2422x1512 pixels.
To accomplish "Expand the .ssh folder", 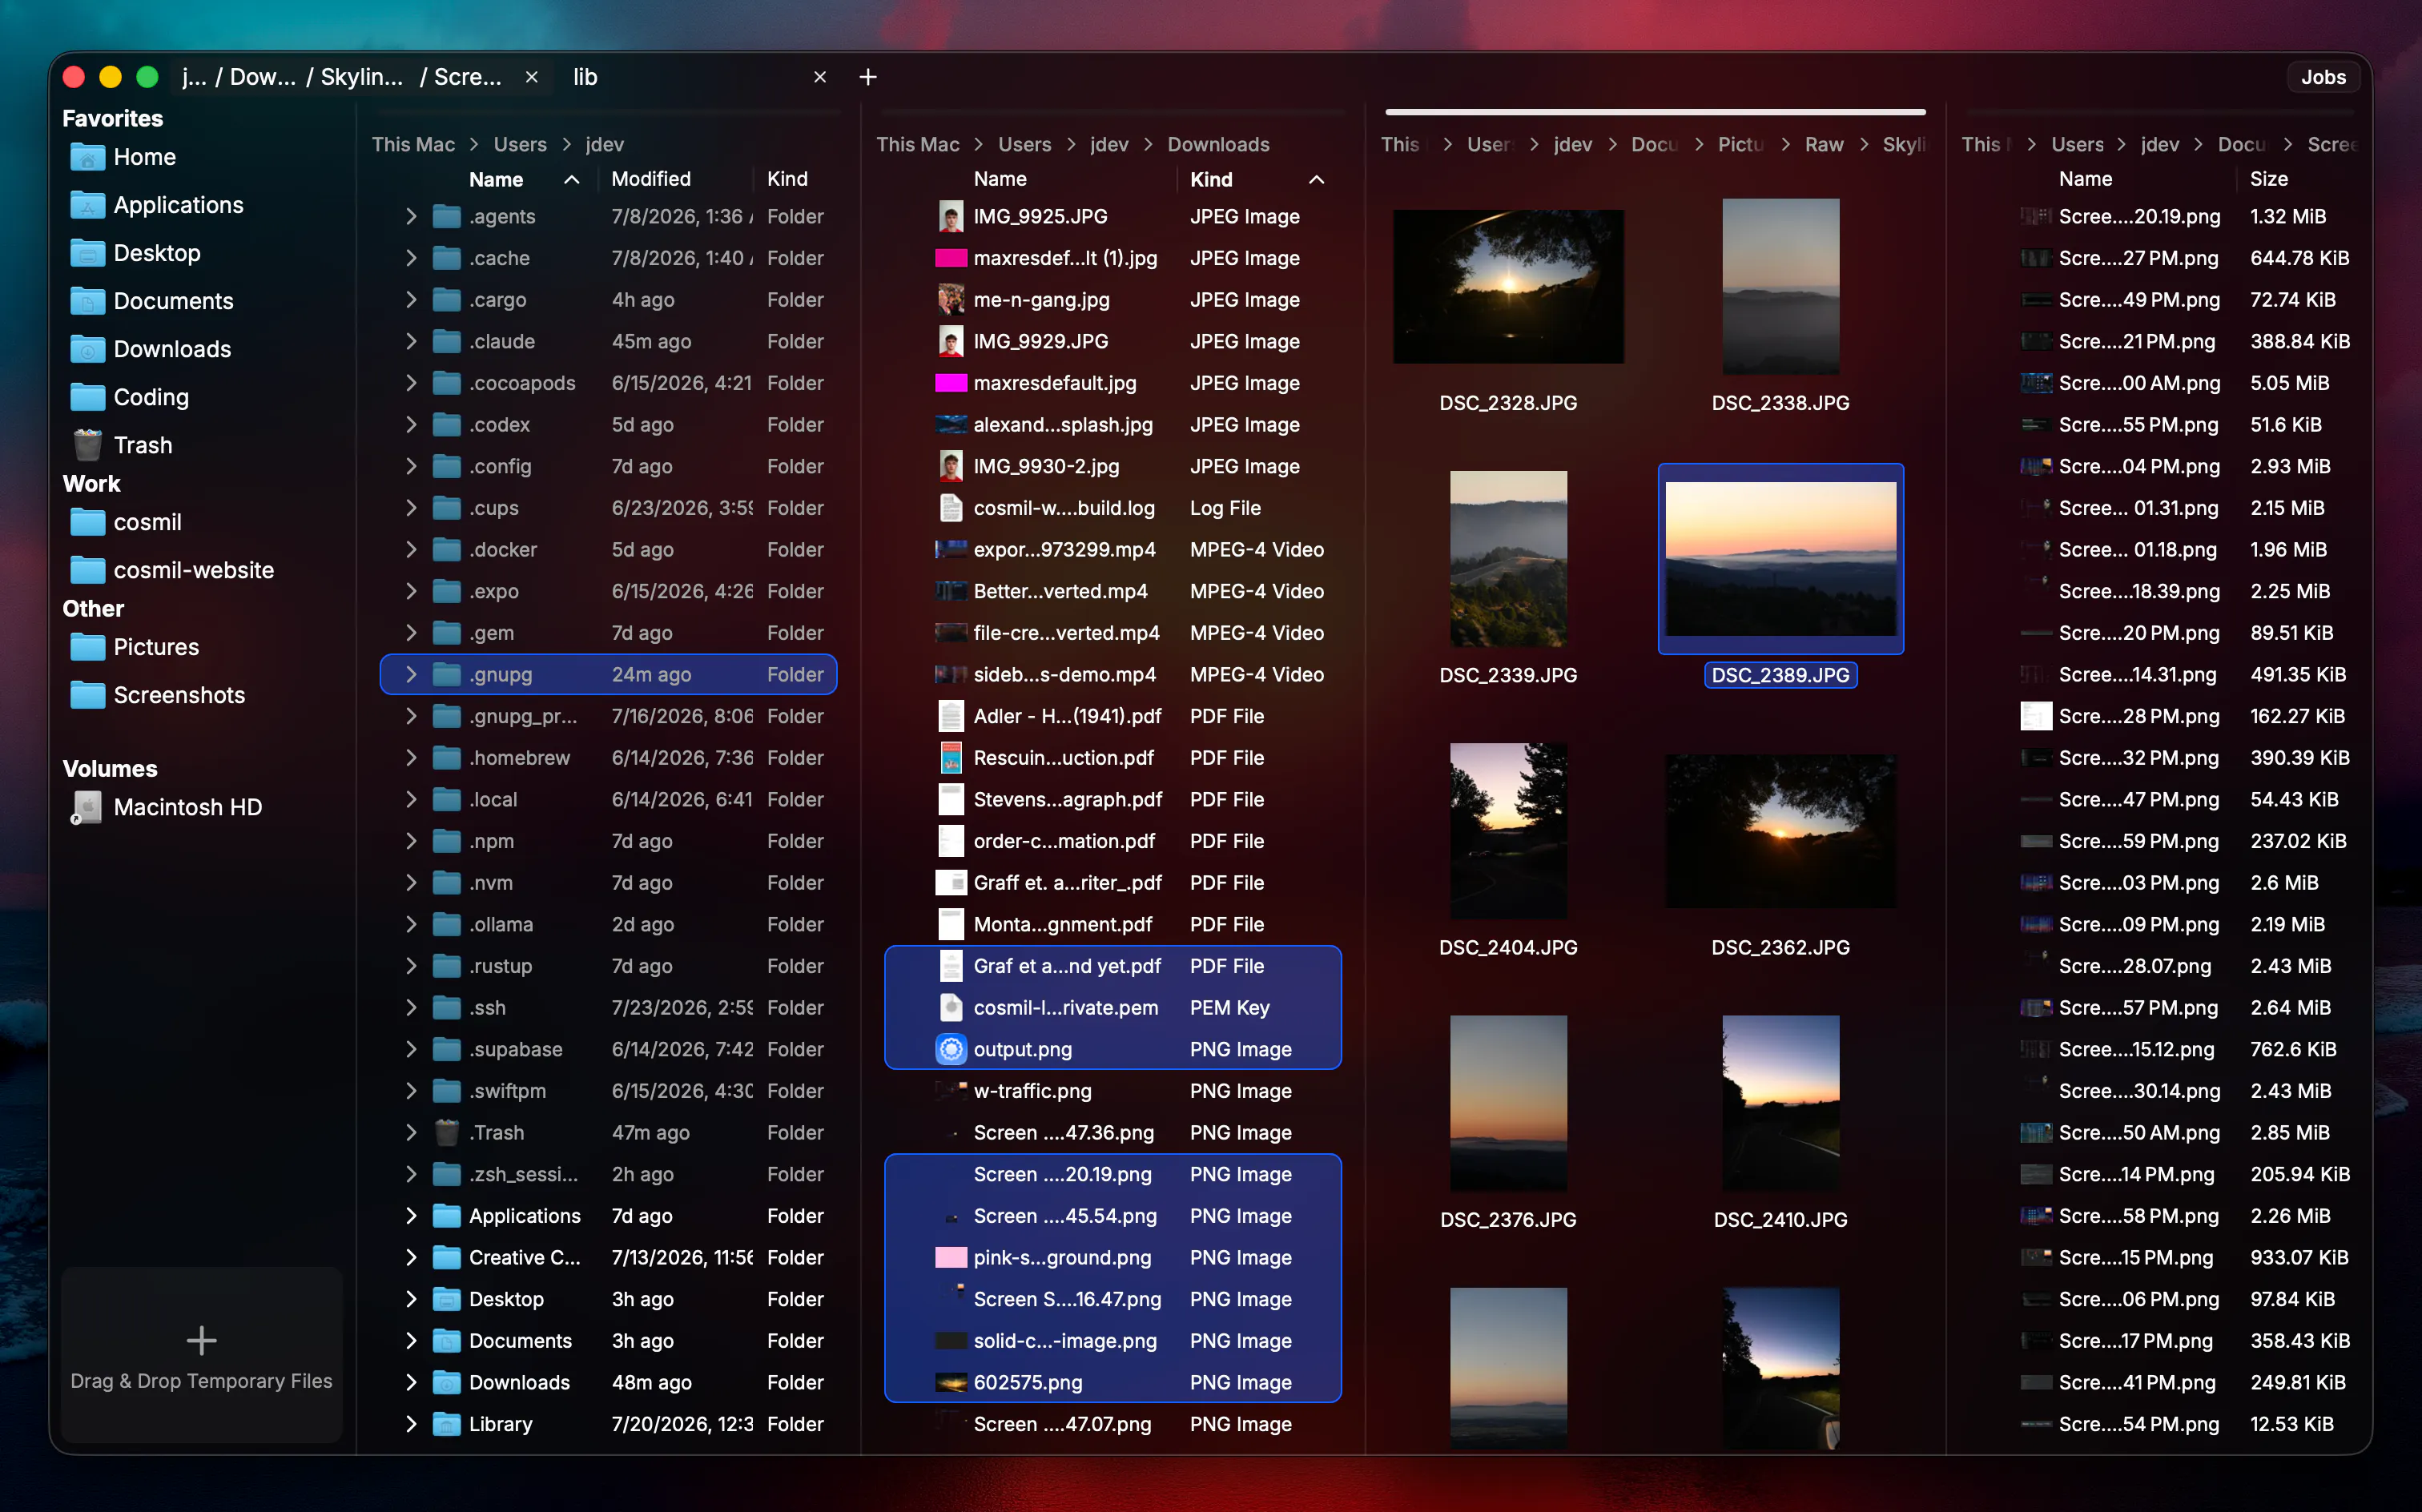I will (411, 1008).
